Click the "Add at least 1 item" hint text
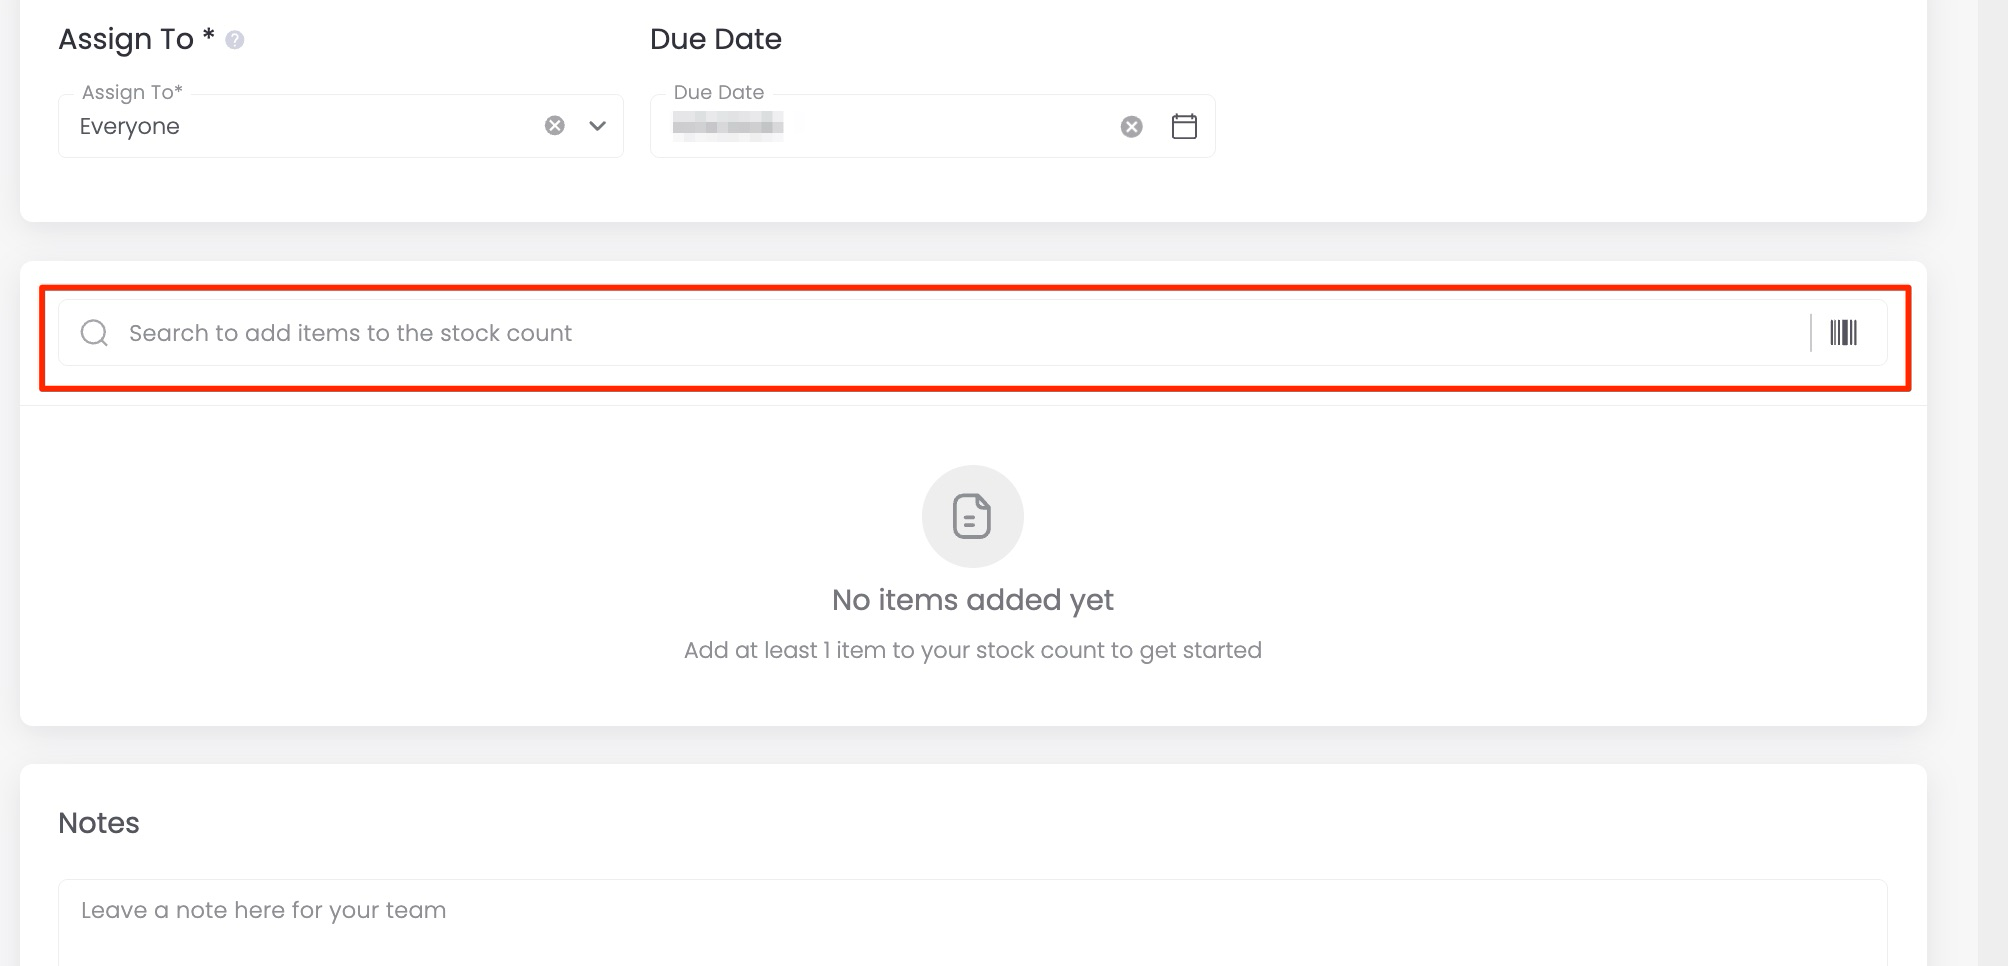The width and height of the screenshot is (2008, 966). 972,651
